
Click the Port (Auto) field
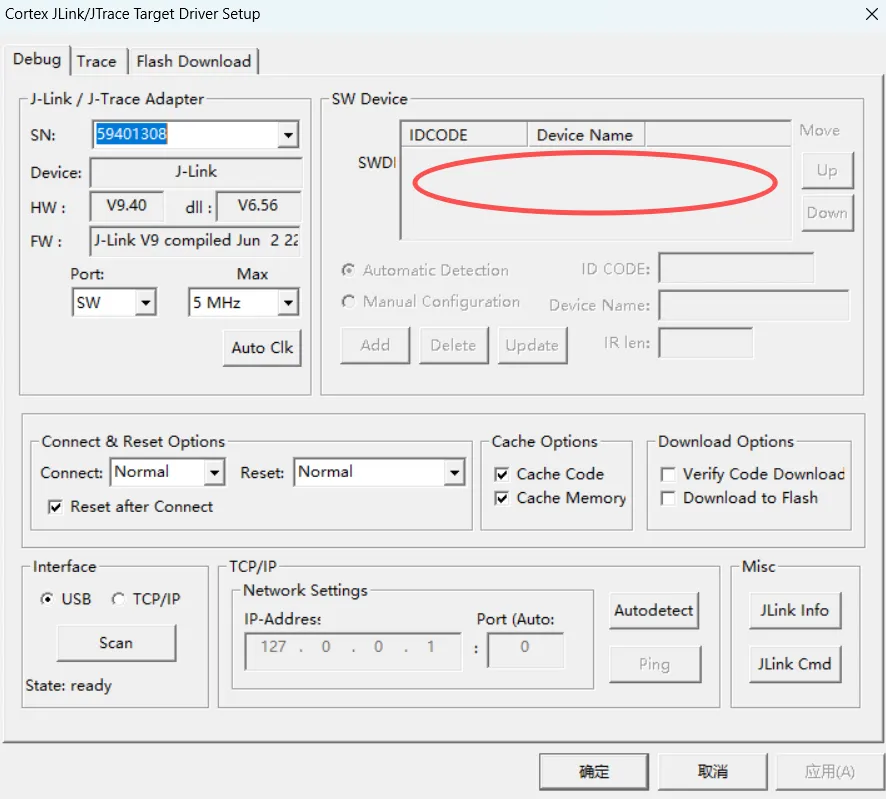pos(525,650)
